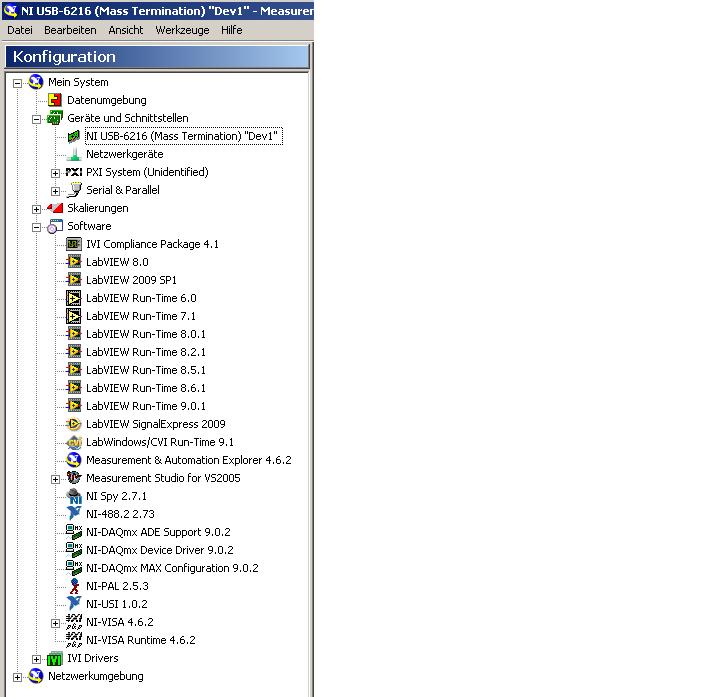Expand the IVI Drivers node
The image size is (720, 697).
[x=36, y=659]
